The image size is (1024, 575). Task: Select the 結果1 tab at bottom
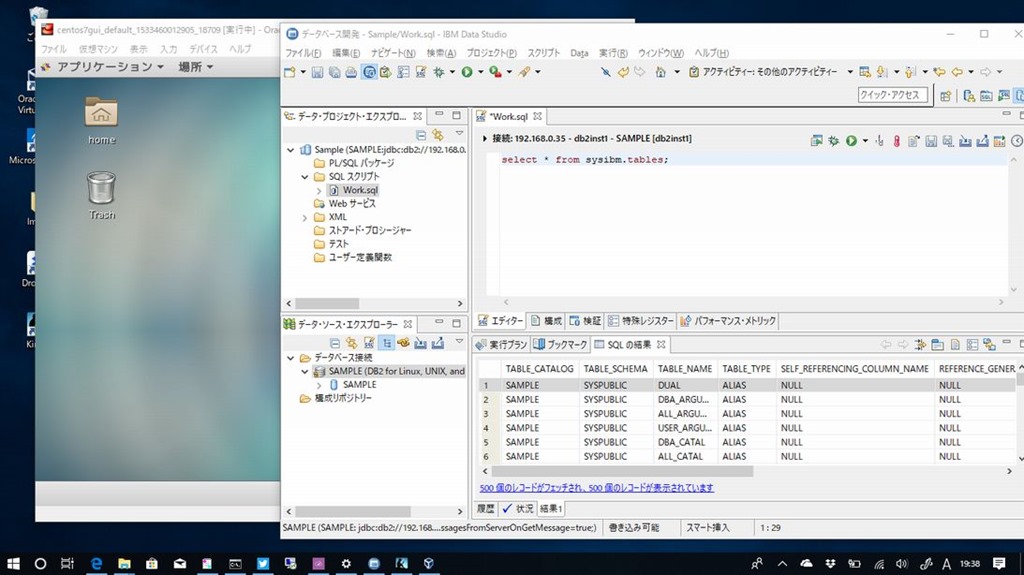(552, 509)
